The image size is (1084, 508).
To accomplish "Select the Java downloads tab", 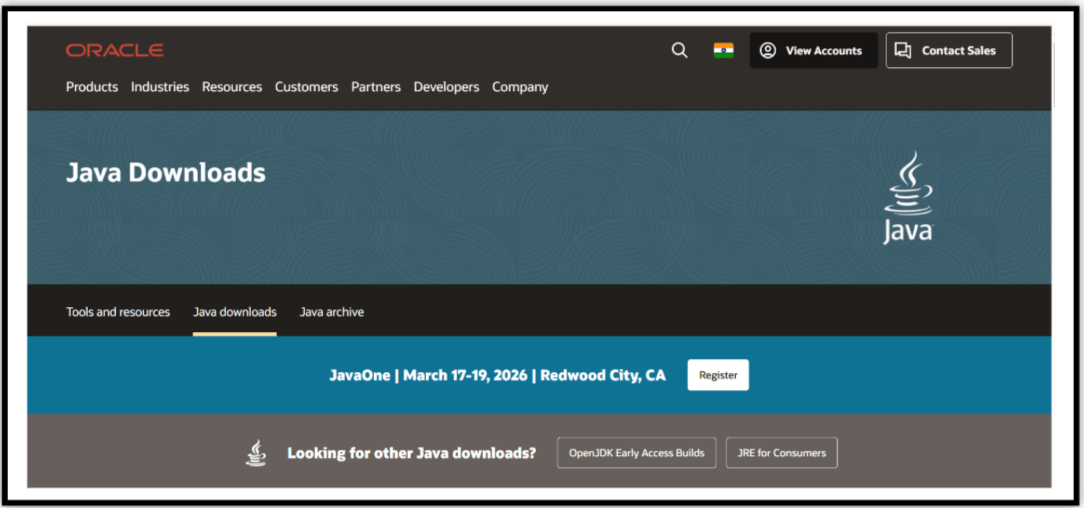I will coord(234,312).
